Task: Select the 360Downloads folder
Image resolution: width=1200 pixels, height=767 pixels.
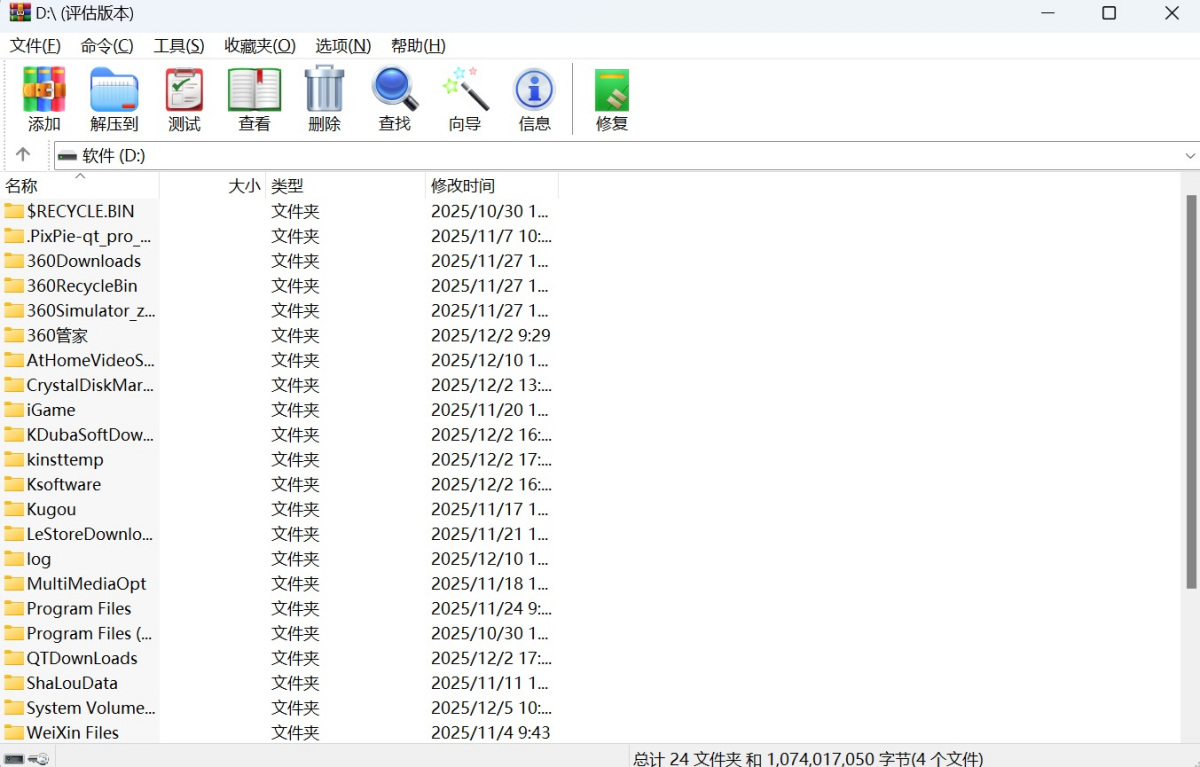Action: (80, 260)
